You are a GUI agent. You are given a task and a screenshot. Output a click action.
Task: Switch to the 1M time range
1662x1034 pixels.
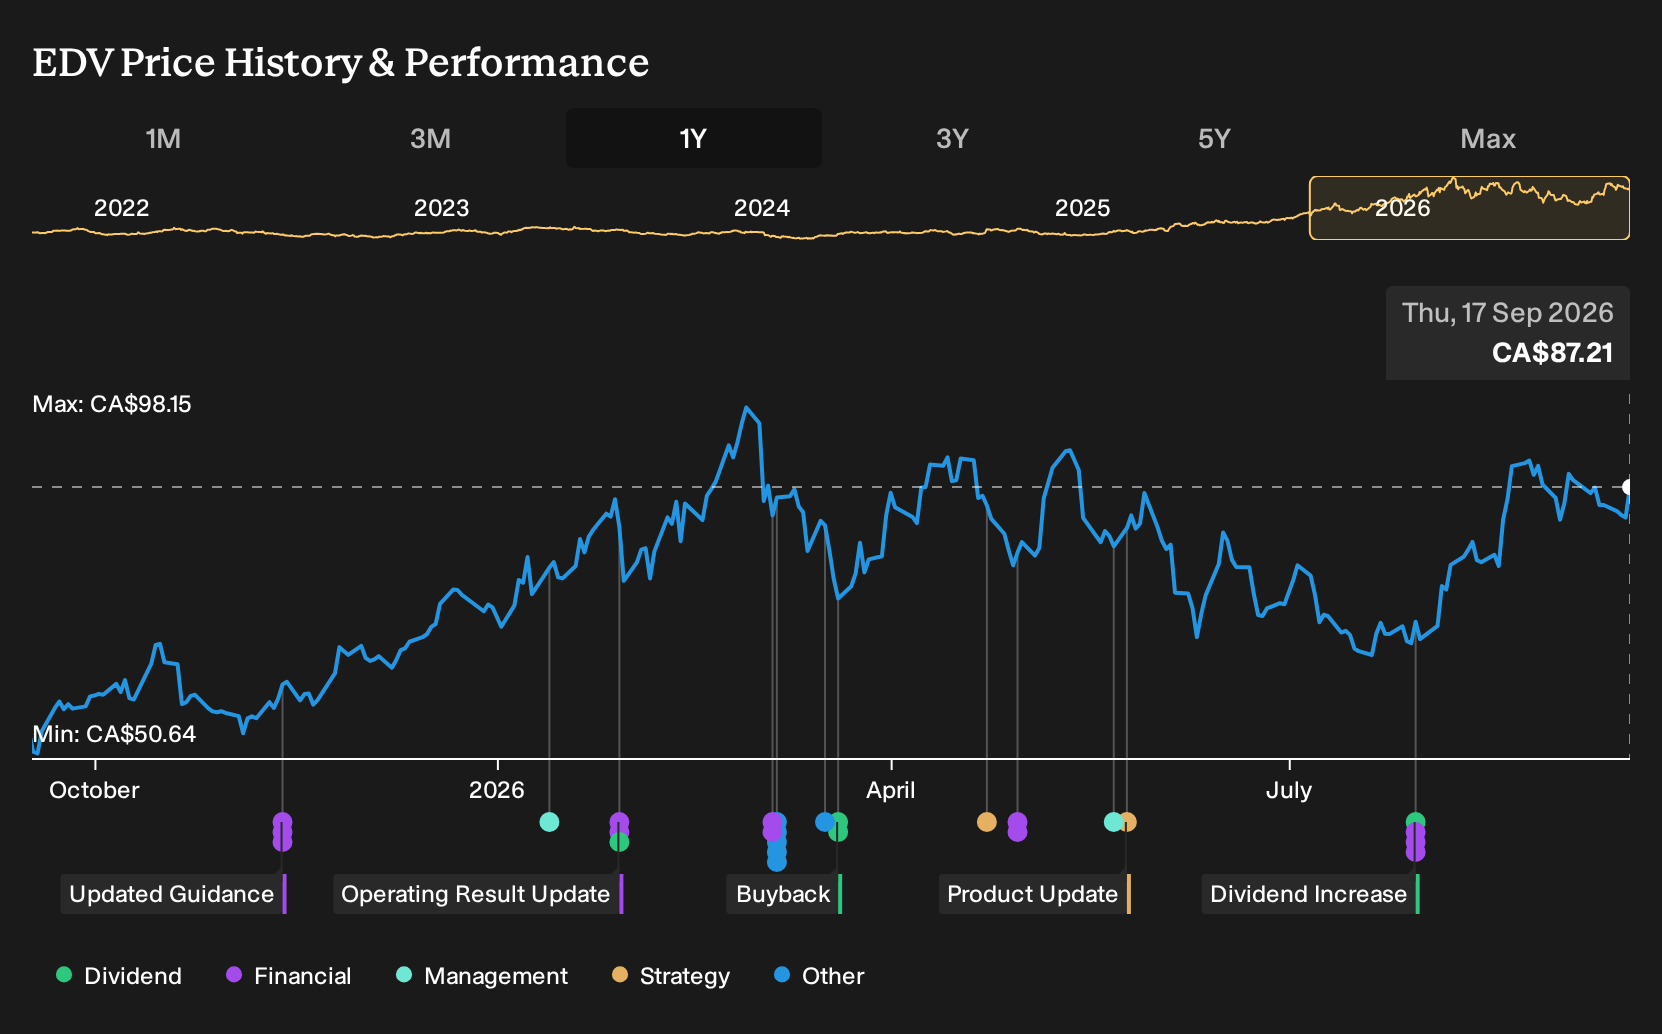point(163,138)
